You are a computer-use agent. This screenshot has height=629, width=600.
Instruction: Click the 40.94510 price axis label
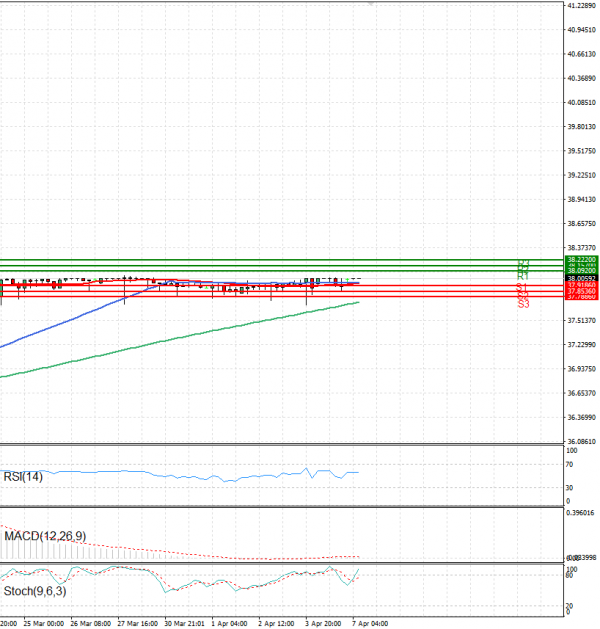click(x=582, y=30)
